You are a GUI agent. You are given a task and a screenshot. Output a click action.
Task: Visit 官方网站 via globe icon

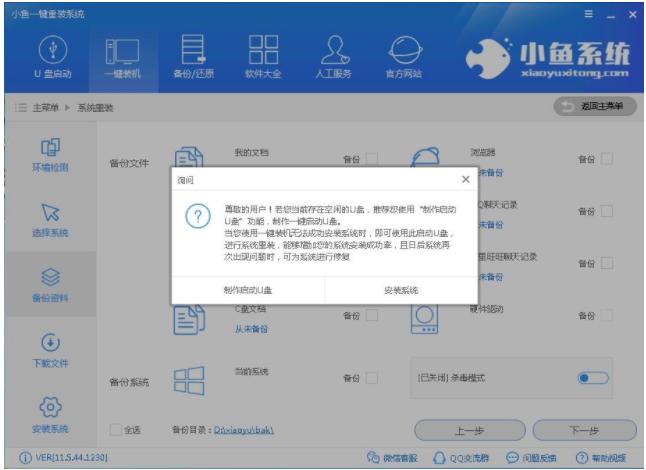click(404, 50)
